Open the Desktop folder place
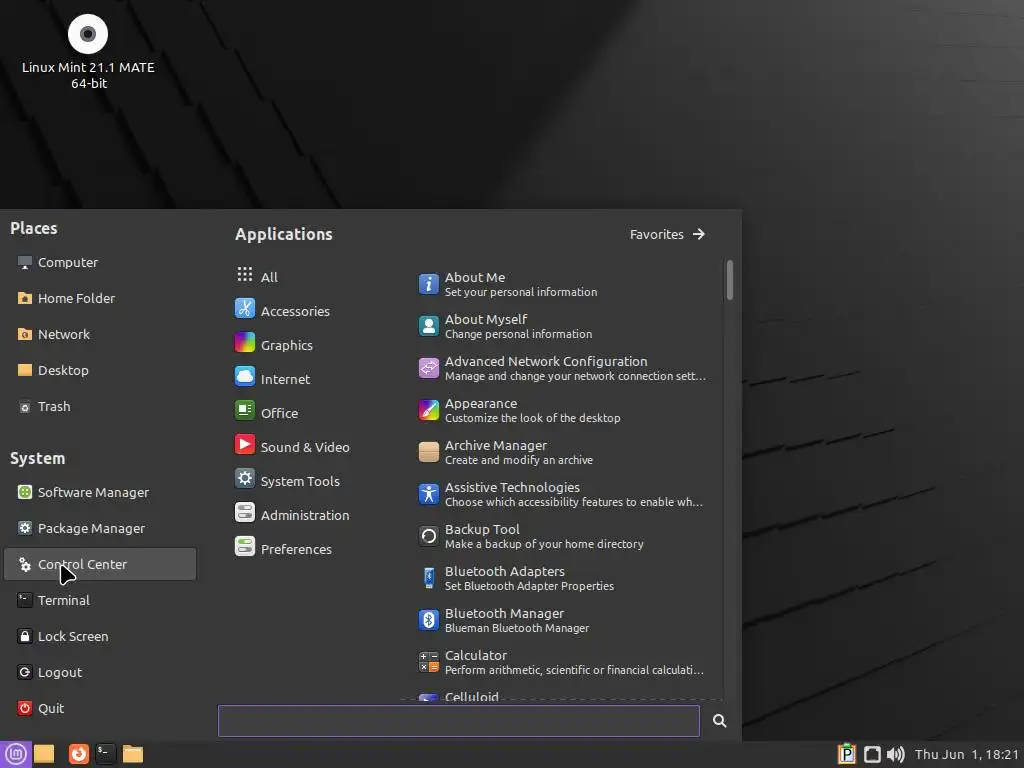1024x768 pixels. [100, 370]
